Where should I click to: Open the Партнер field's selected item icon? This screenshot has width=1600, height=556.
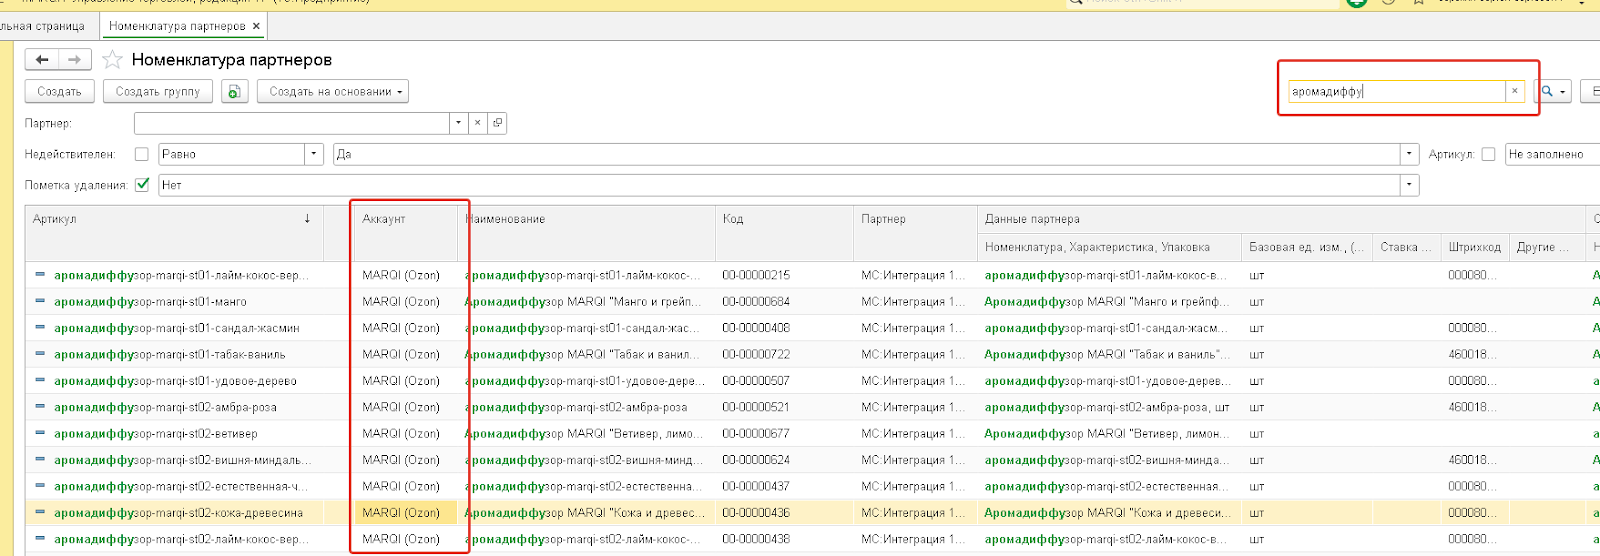coord(497,123)
